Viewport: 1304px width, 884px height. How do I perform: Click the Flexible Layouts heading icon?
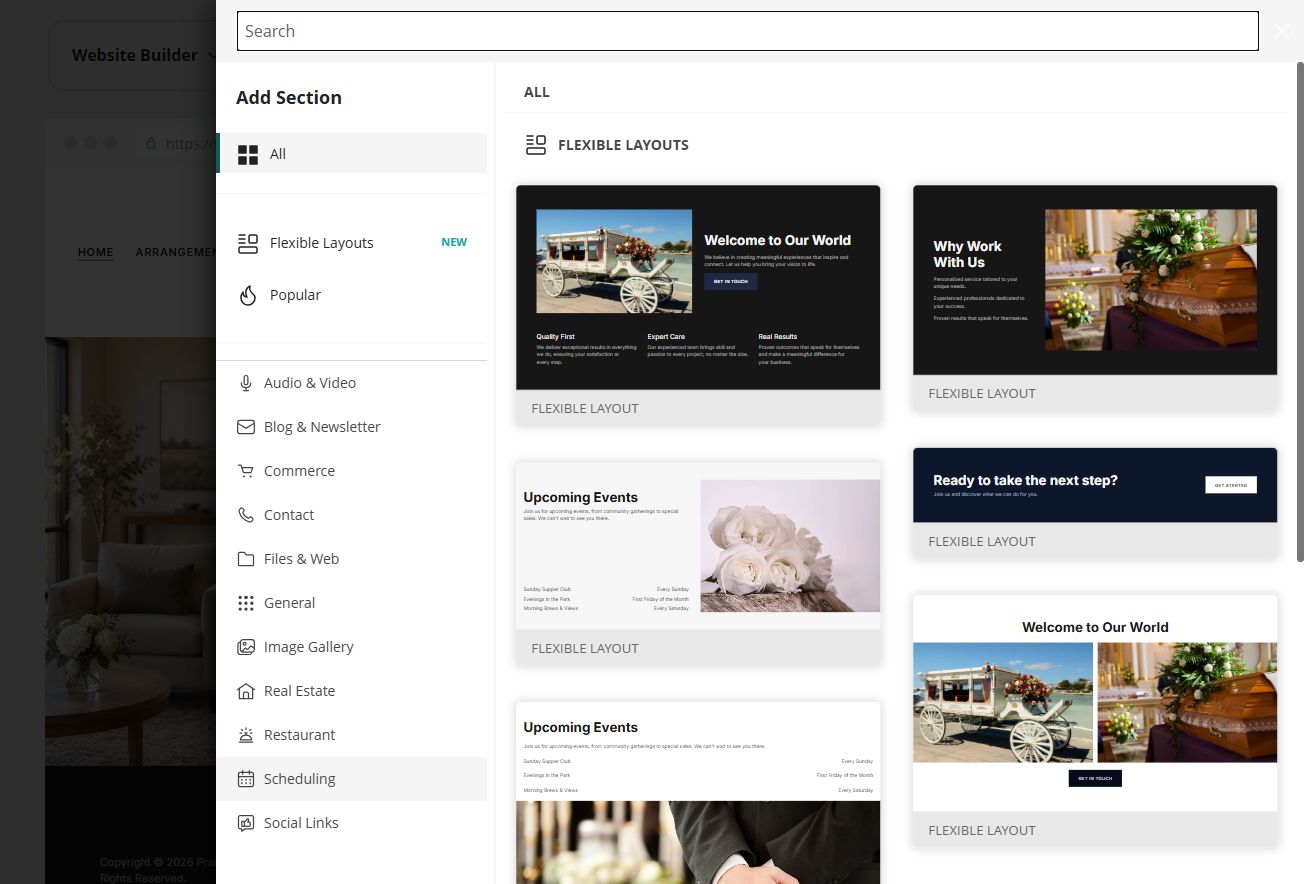pos(536,145)
